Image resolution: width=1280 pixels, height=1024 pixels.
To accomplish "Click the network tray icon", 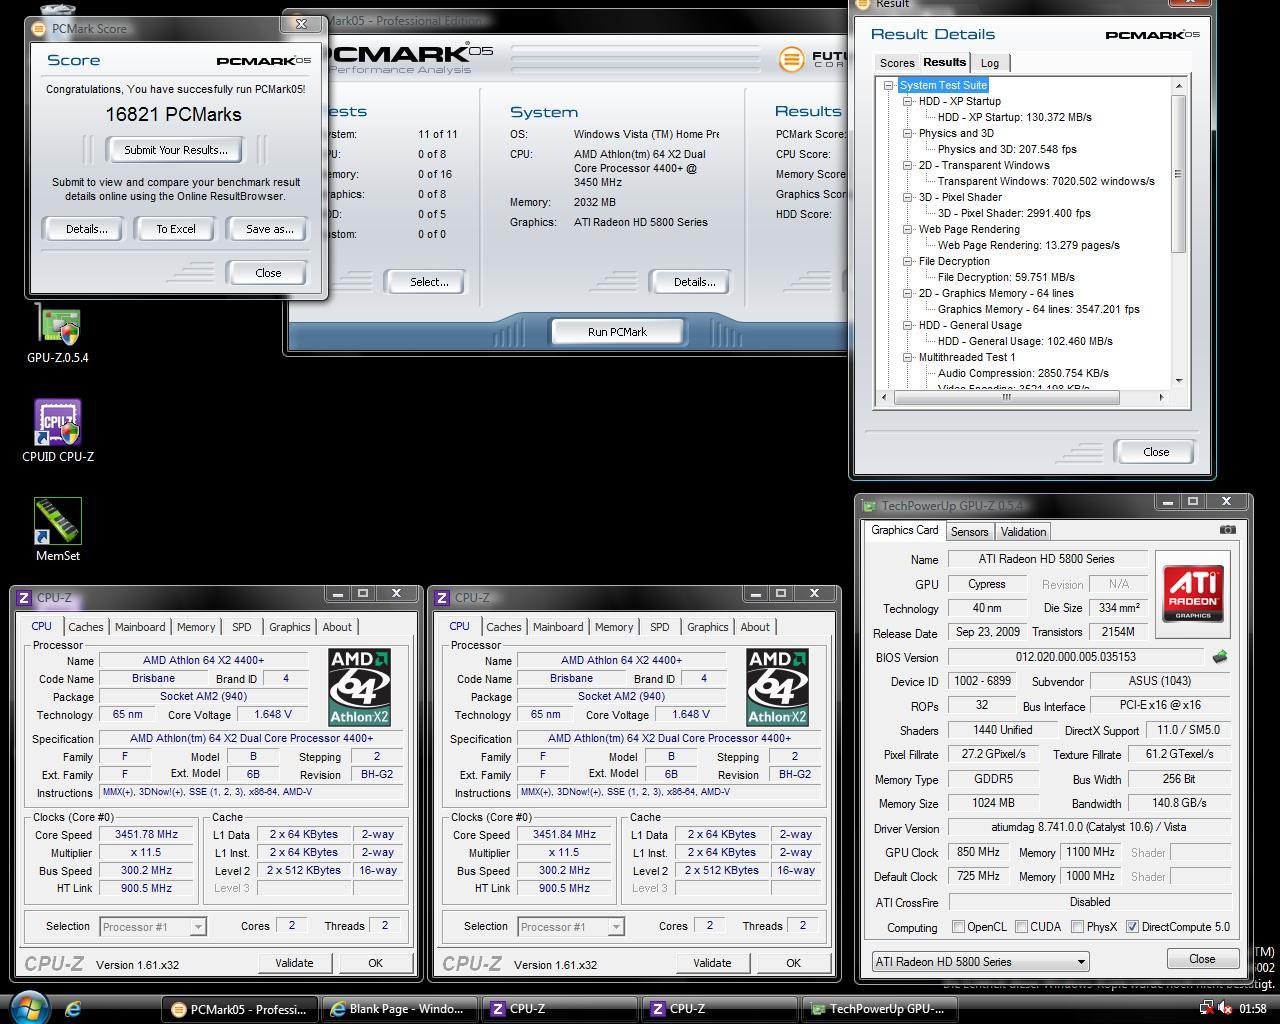I will coord(1207,1009).
